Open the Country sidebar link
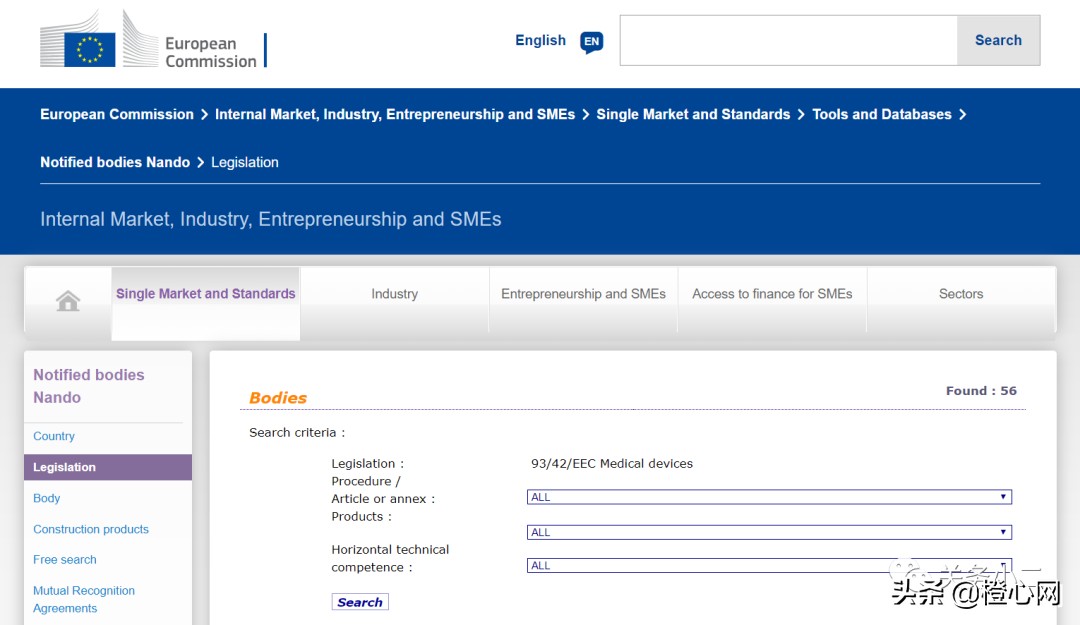 [x=54, y=436]
